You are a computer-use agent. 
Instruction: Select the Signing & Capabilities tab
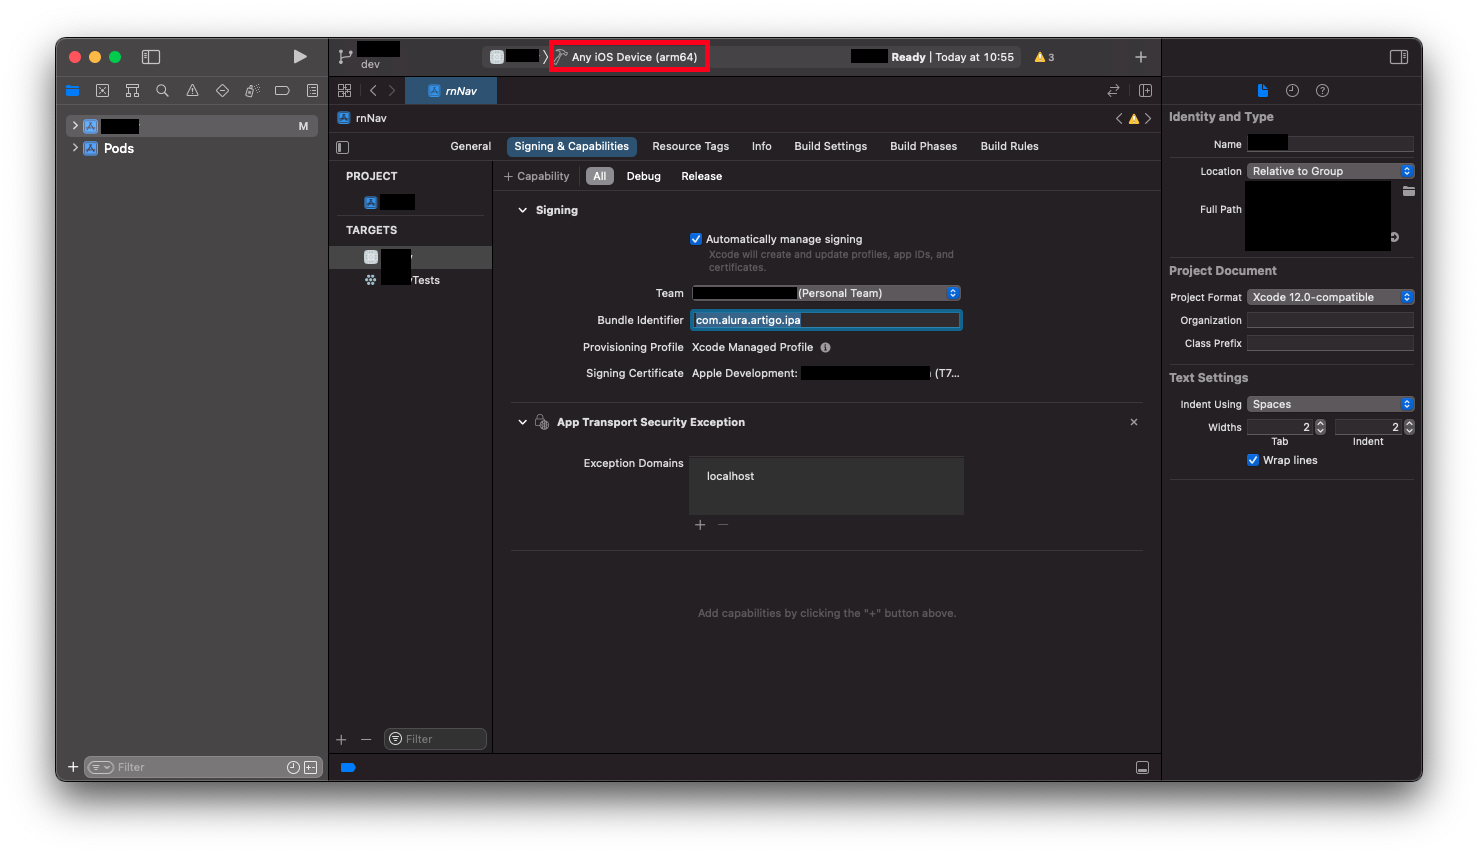click(571, 146)
